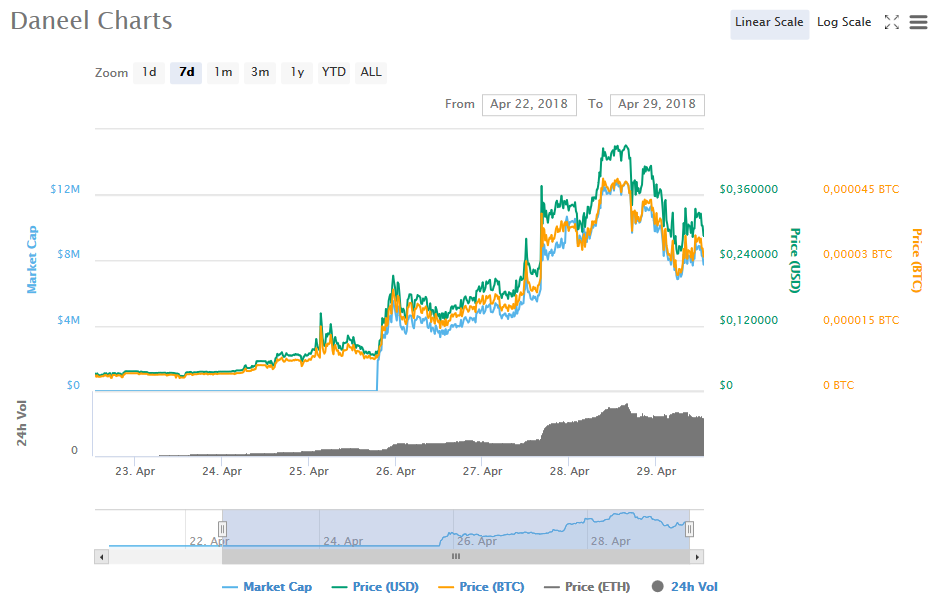Set zoom range to 1d
Viewport: 936px width, 605px height.
(x=149, y=72)
